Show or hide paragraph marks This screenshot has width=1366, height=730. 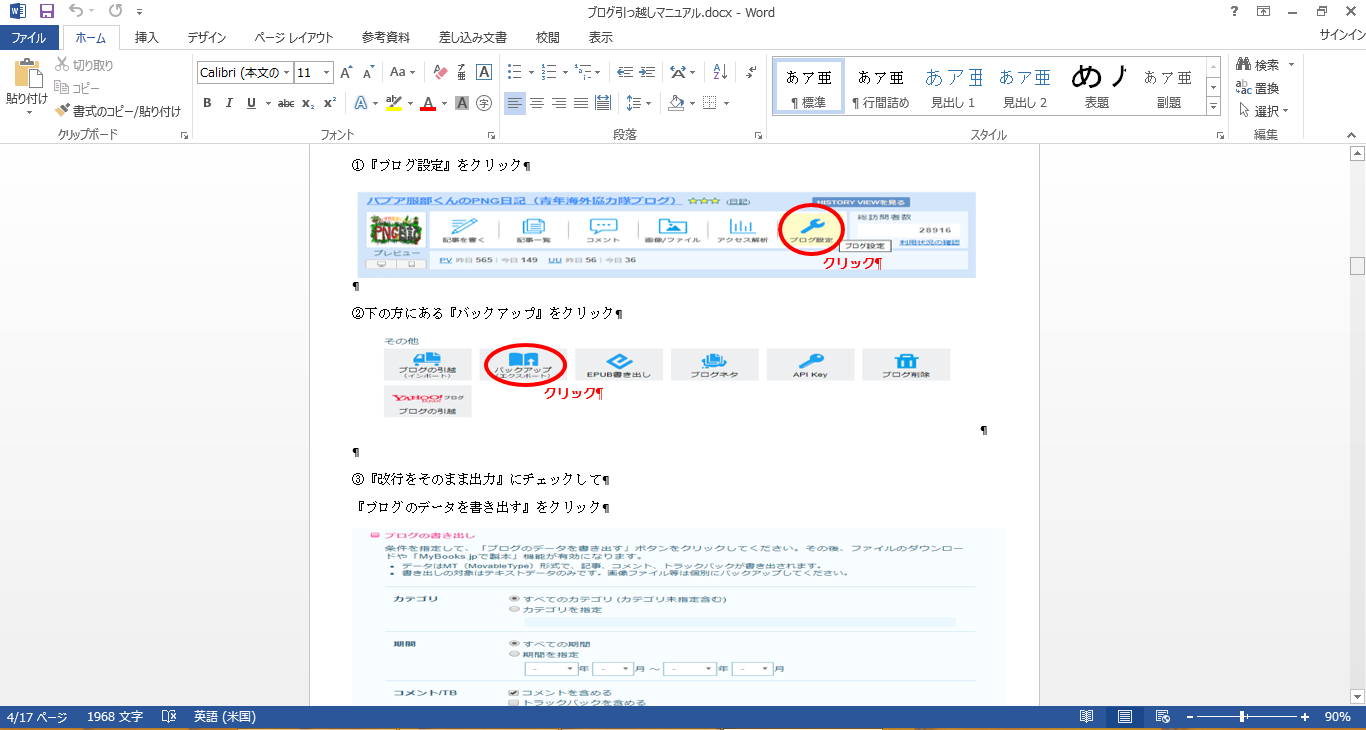click(749, 72)
